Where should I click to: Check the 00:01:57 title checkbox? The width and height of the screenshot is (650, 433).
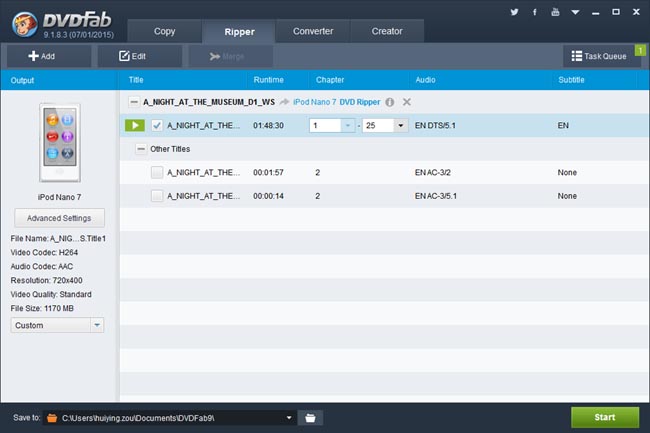157,172
